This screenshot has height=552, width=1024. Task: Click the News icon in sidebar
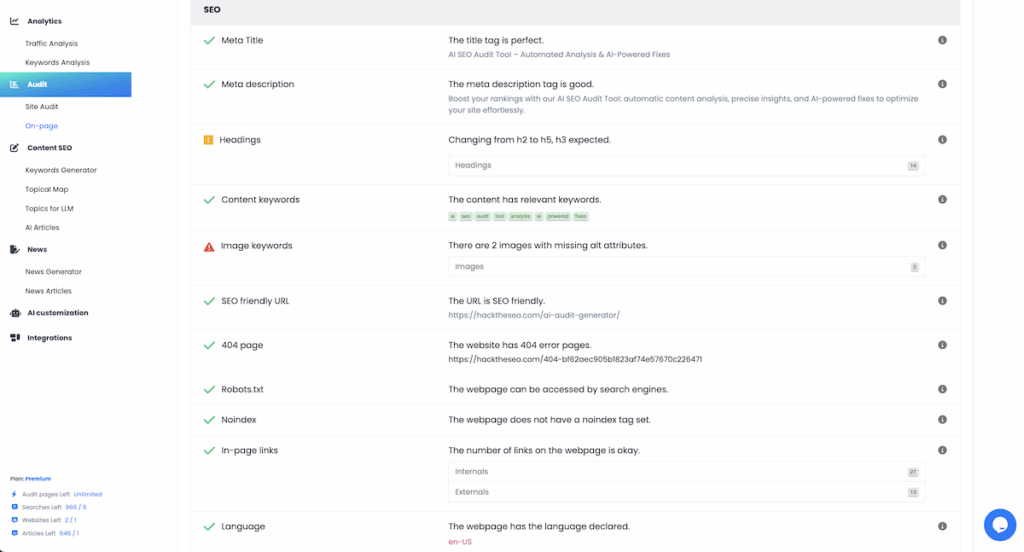[14, 250]
